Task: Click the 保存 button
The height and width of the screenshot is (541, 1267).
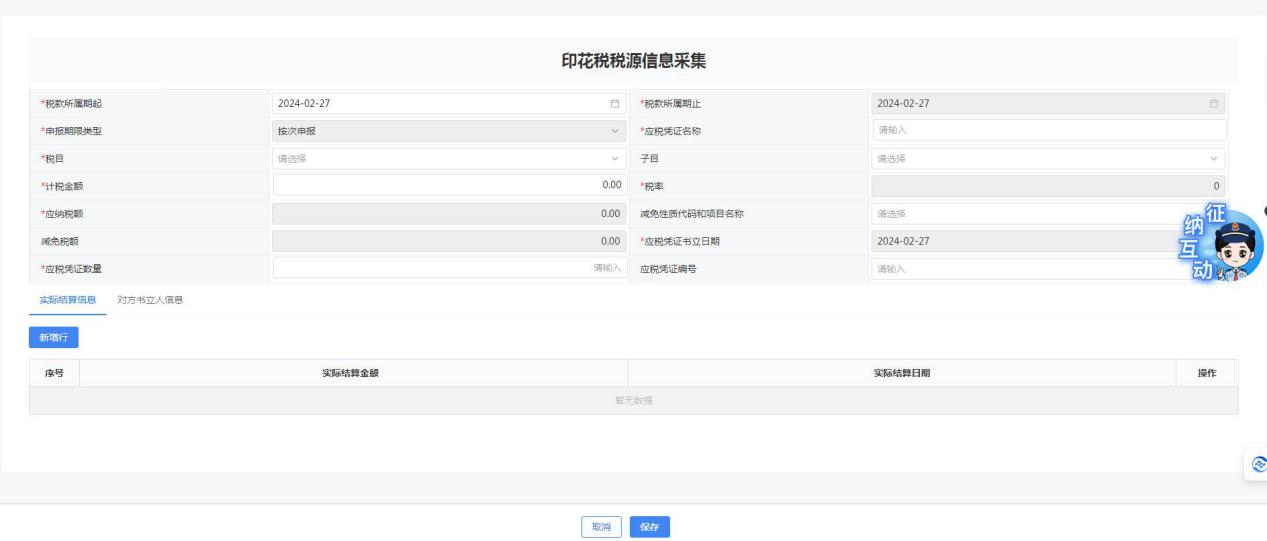Action: tap(649, 526)
